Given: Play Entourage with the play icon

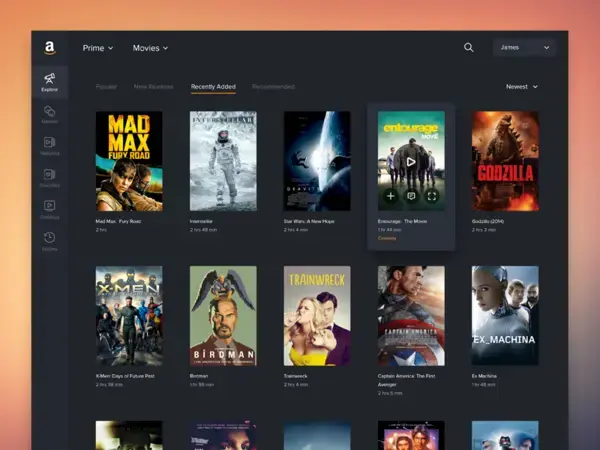Looking at the screenshot, I should [x=411, y=162].
